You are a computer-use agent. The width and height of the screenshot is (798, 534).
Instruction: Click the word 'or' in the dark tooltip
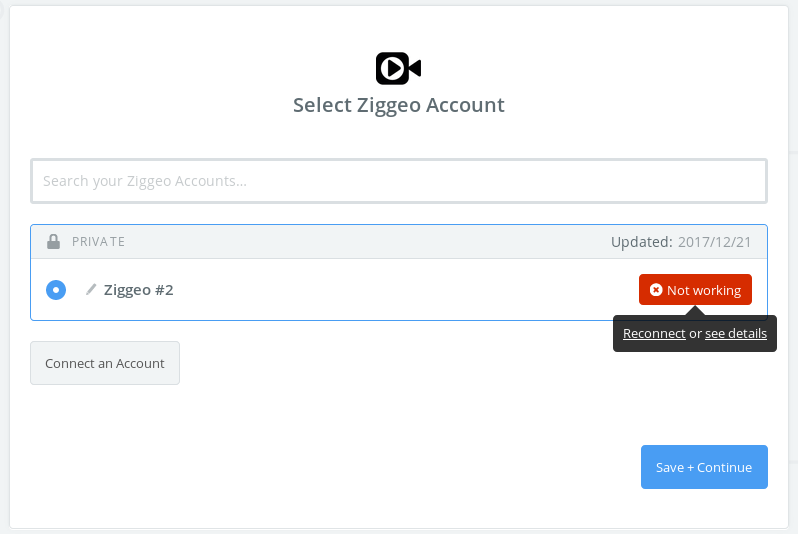point(695,333)
